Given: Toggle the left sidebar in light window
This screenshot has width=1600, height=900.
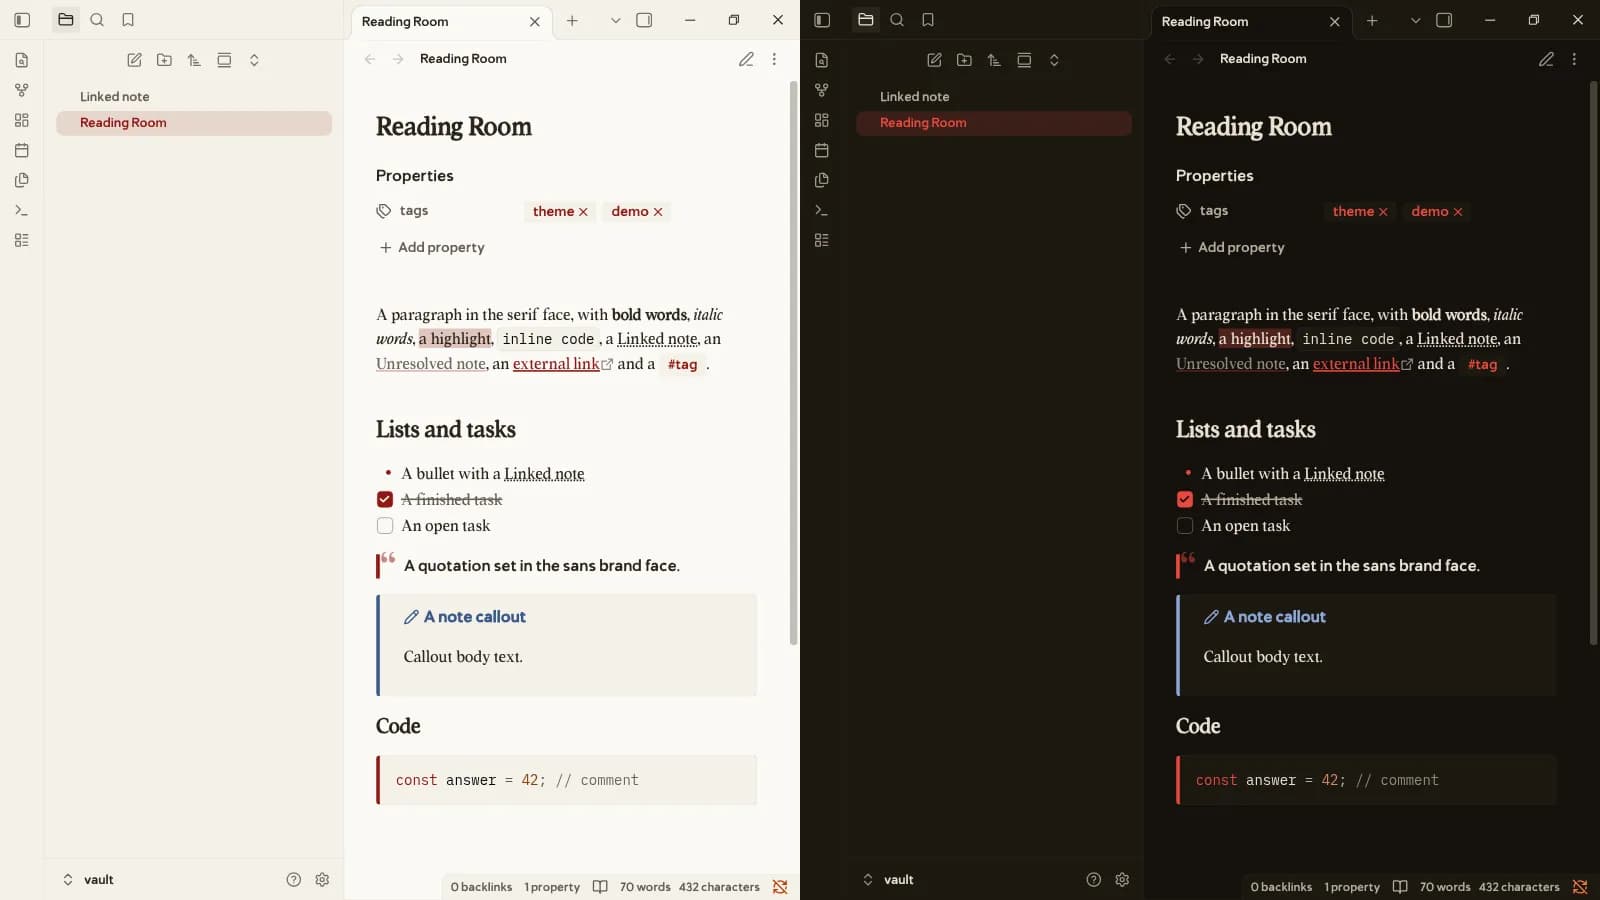Looking at the screenshot, I should pos(22,20).
